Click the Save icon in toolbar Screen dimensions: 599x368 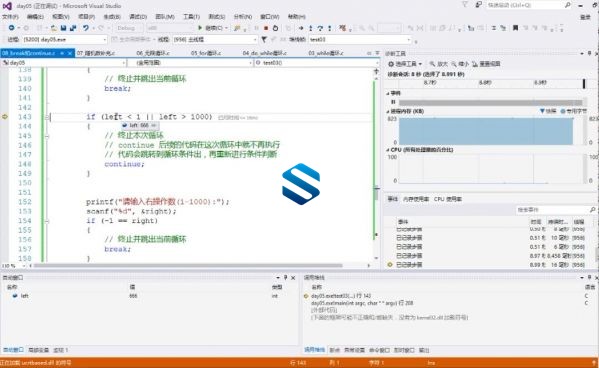(x=63, y=28)
